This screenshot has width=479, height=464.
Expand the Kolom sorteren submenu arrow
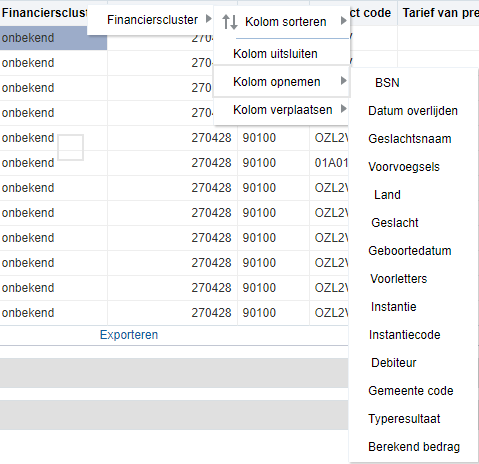tap(344, 21)
